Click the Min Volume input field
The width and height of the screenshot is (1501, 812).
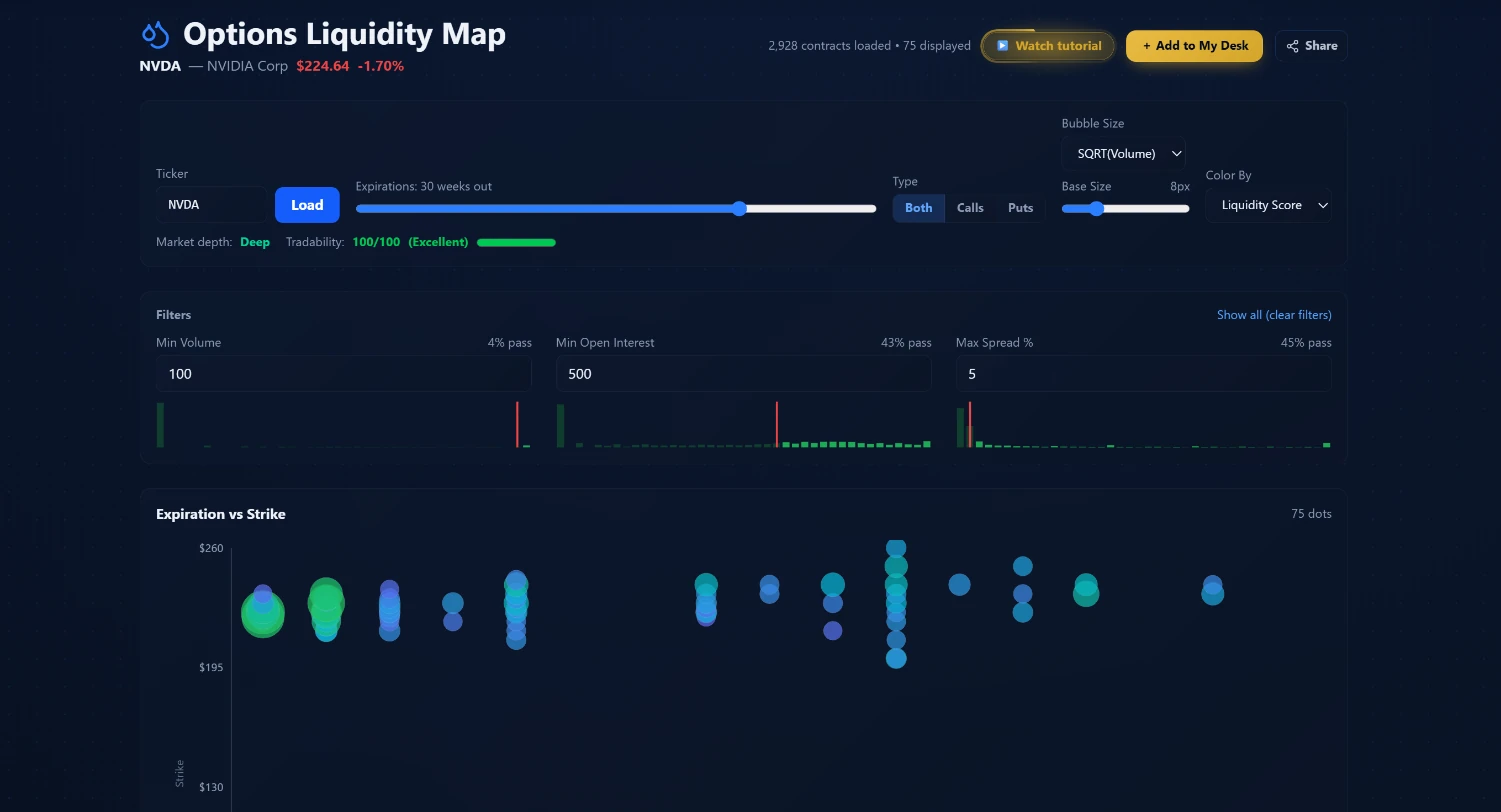[344, 374]
